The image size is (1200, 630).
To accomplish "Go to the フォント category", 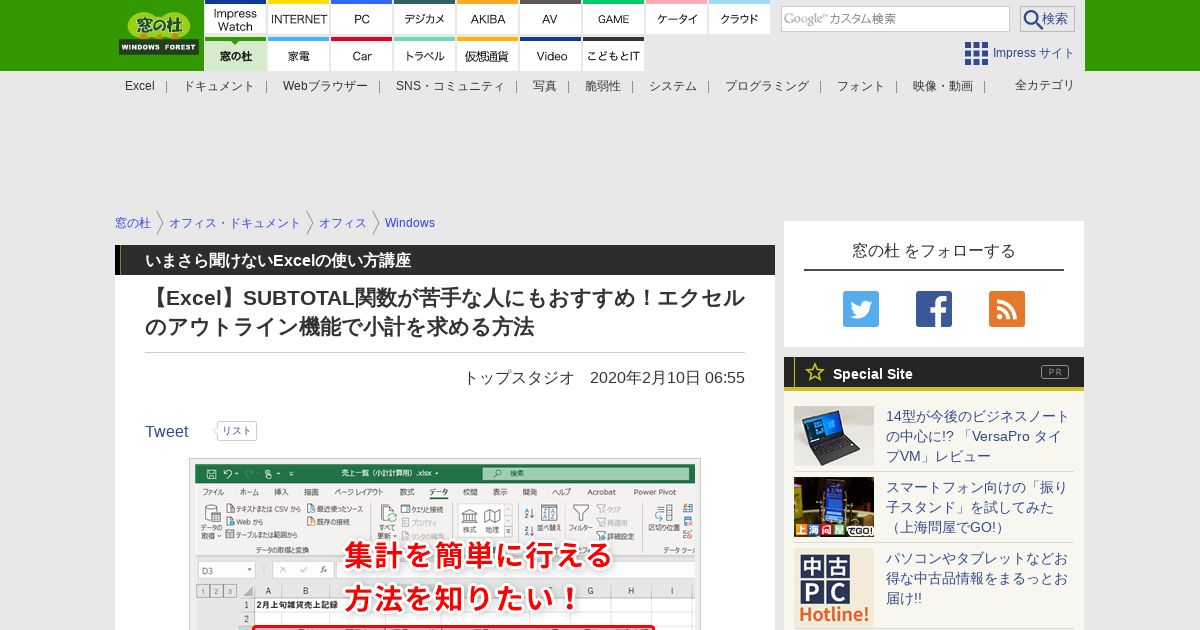I will point(861,86).
